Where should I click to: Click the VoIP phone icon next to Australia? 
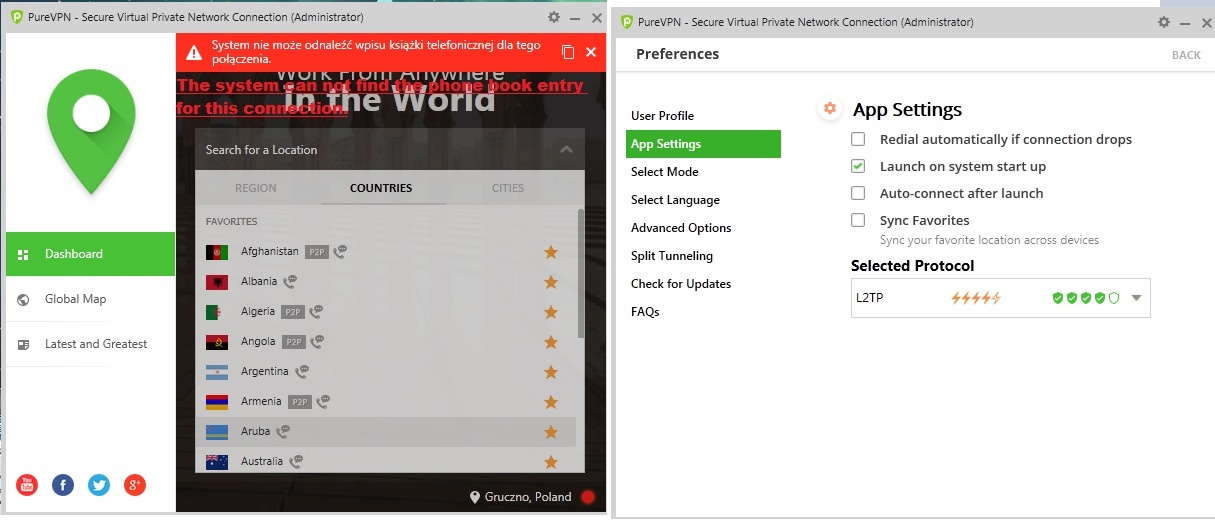296,462
